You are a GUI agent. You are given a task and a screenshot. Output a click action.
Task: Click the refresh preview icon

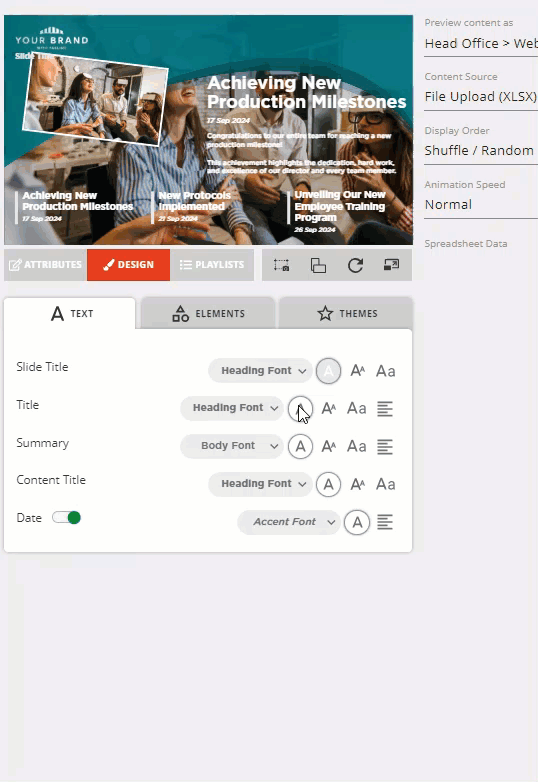click(355, 265)
